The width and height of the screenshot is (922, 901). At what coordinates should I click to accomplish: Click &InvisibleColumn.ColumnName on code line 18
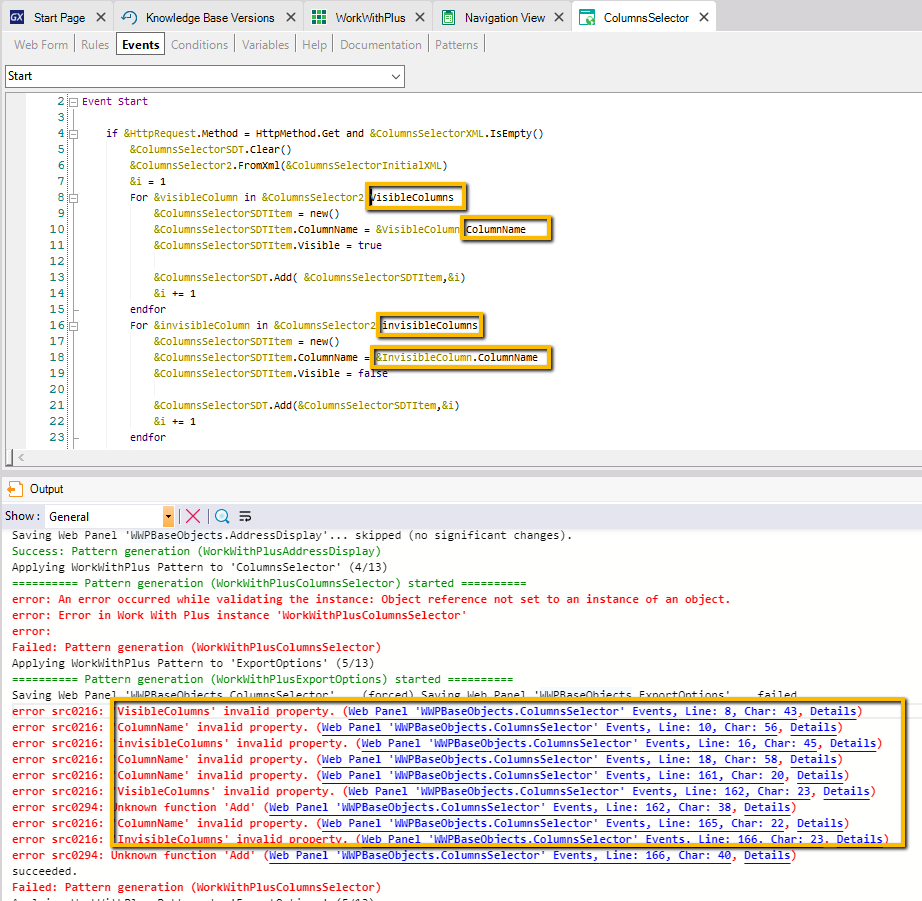(456, 358)
